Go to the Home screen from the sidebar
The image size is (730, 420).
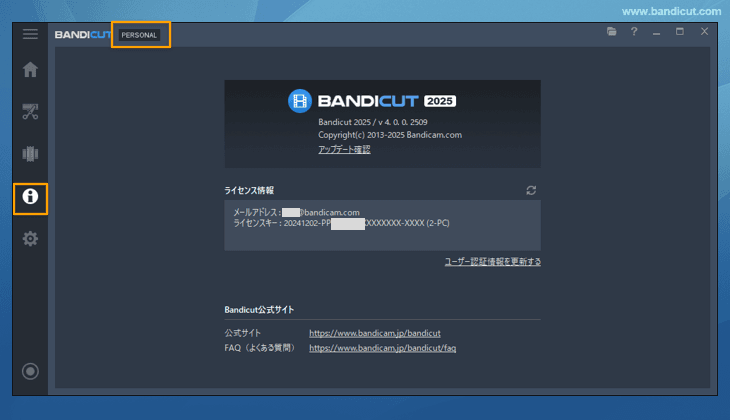(30, 70)
